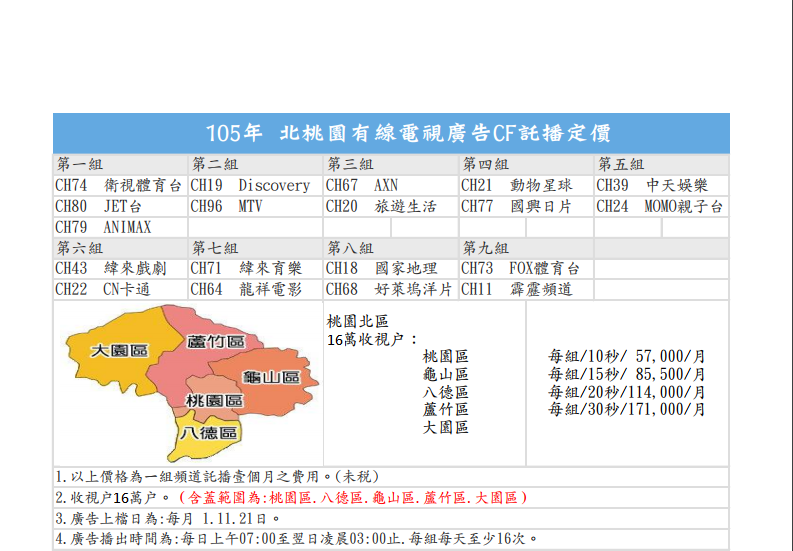Select the 第四組 header cell
The width and height of the screenshot is (793, 551).
(x=526, y=164)
